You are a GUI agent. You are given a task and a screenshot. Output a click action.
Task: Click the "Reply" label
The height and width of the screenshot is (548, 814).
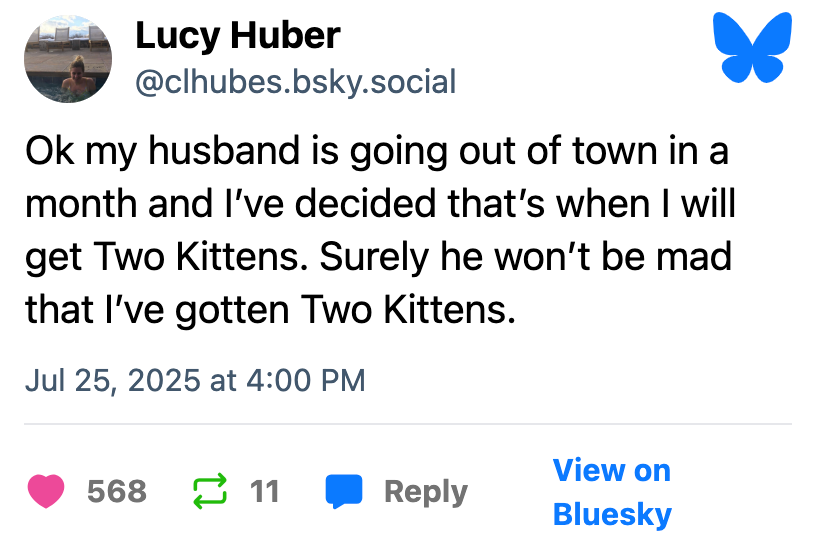coord(425,491)
